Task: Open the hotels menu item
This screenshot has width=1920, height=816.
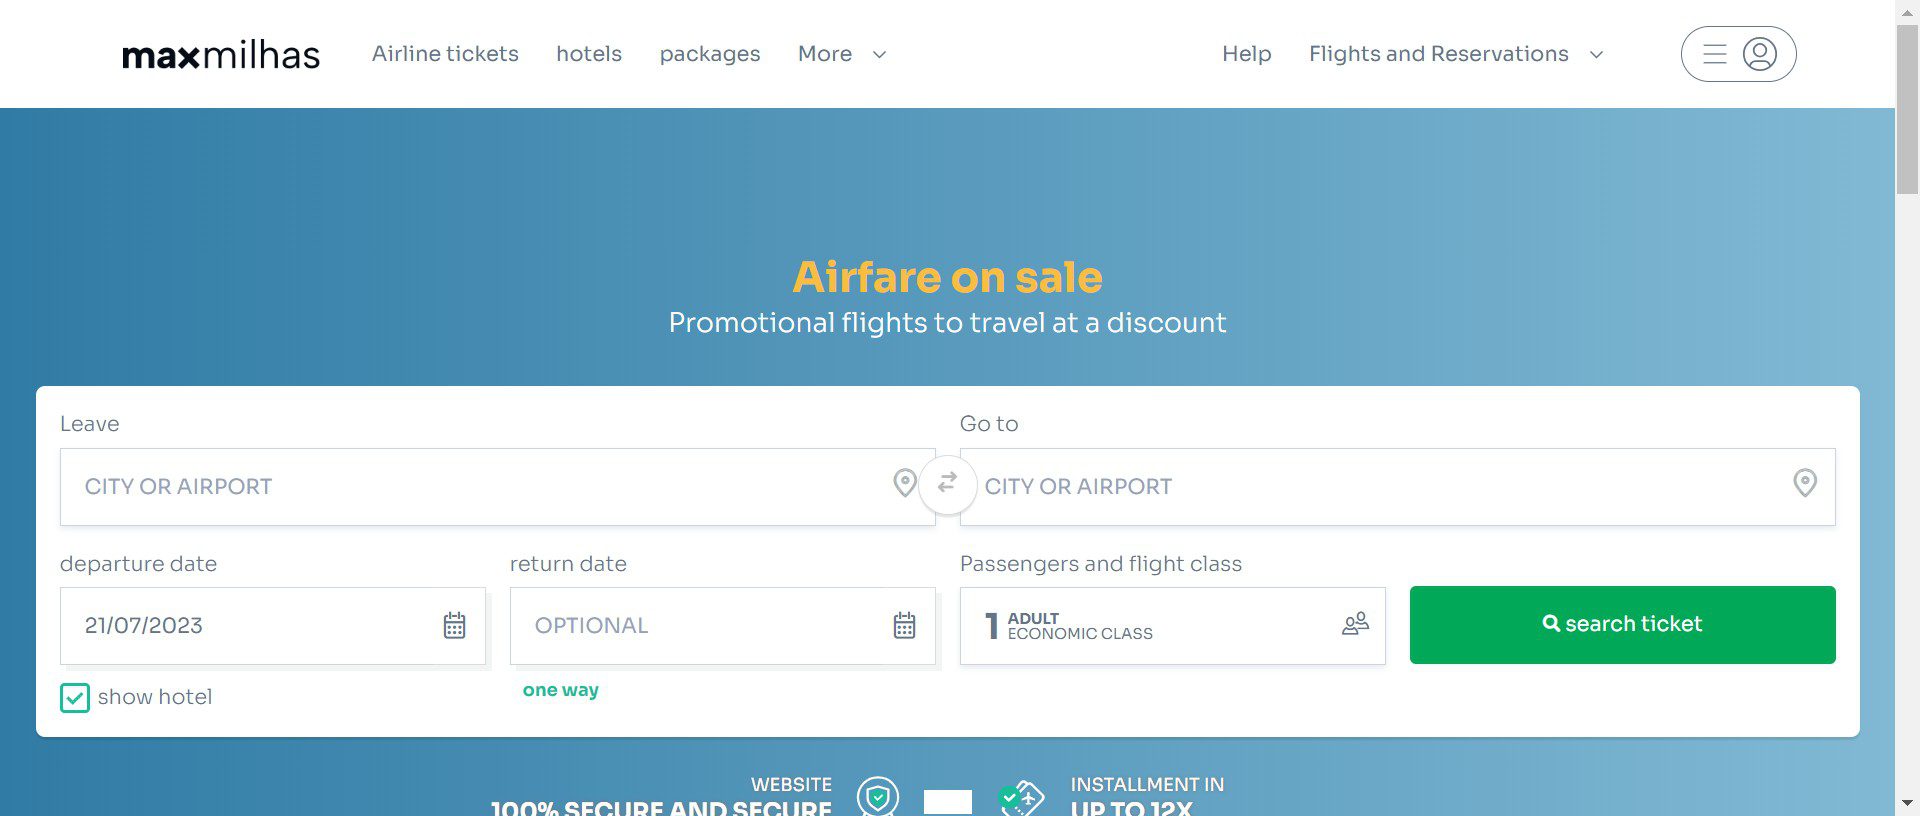Action: 589,54
